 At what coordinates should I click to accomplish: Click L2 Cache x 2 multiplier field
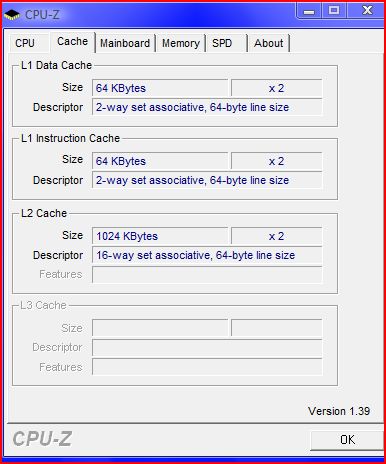pos(276,236)
